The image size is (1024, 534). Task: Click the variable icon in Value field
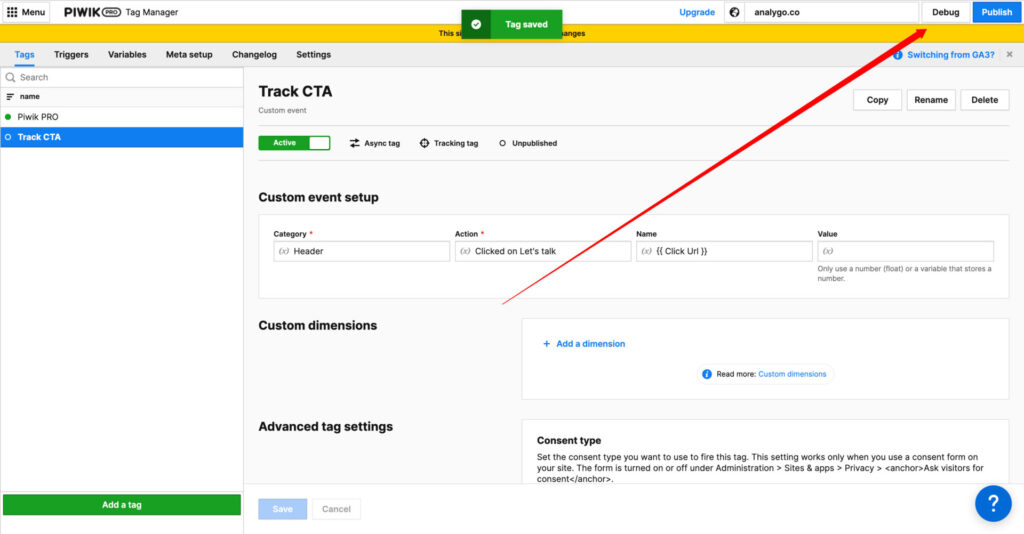coord(828,251)
